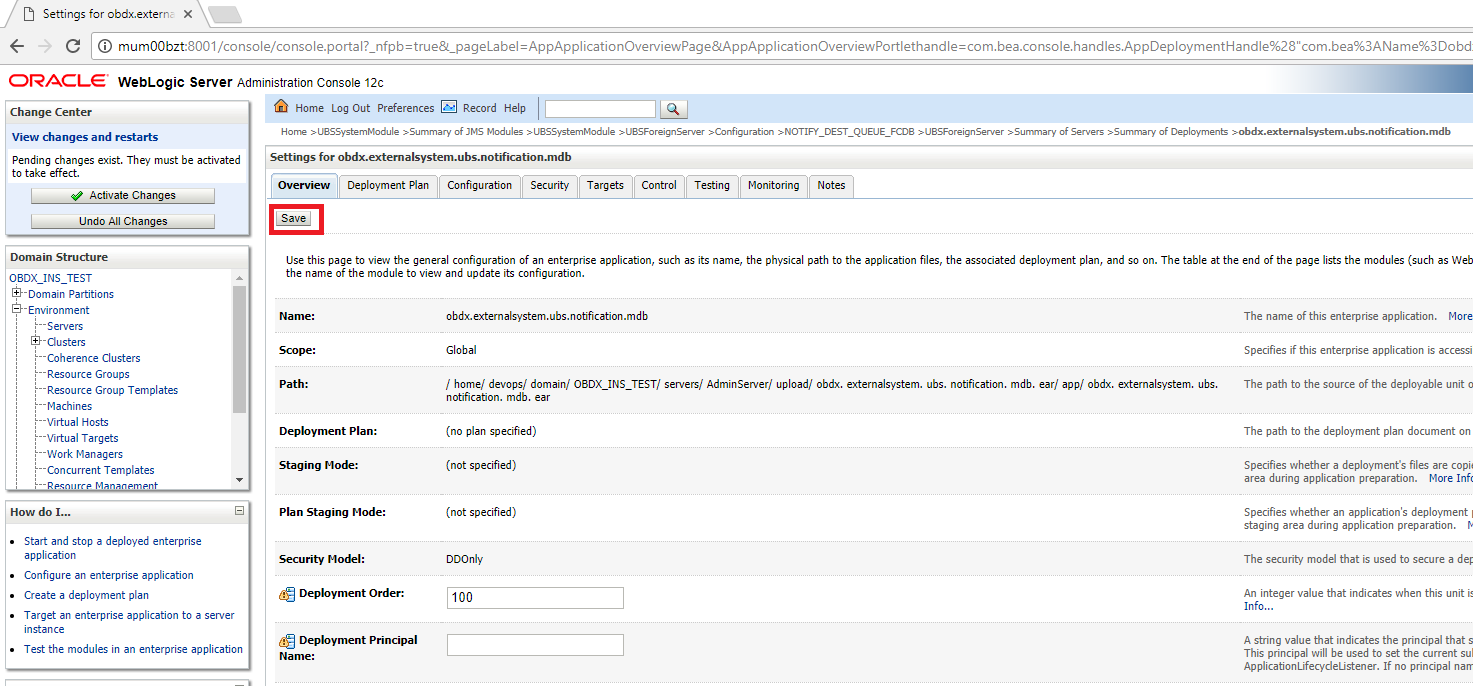Click the Record icon in toolbar
The height and width of the screenshot is (686, 1473).
coord(449,107)
